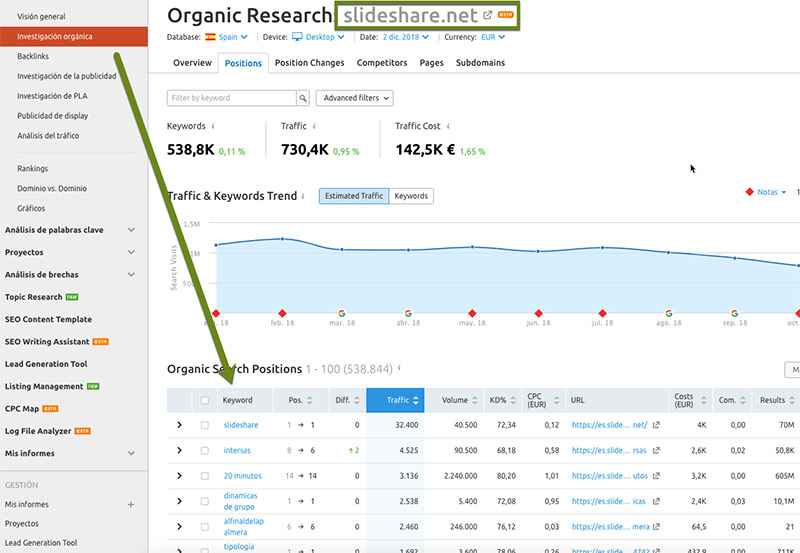This screenshot has height=553, width=800.
Task: Open Backlinks in the sidebar
Action: (x=33, y=56)
